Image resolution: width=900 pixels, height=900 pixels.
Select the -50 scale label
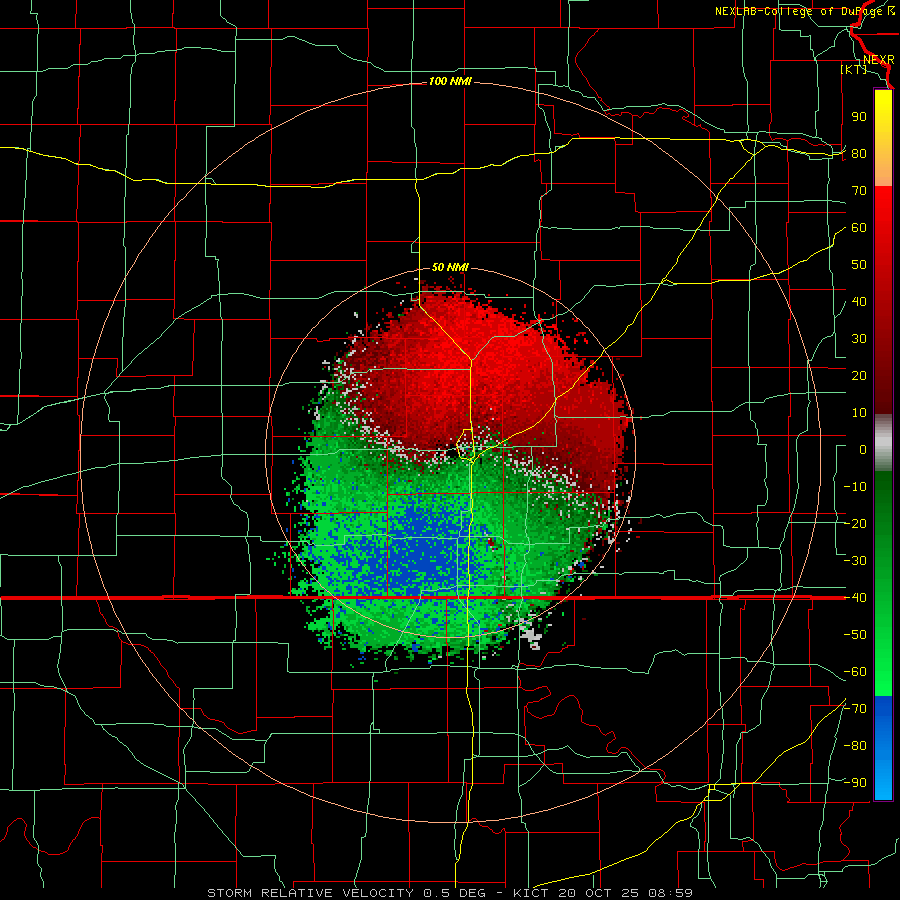[x=855, y=635]
